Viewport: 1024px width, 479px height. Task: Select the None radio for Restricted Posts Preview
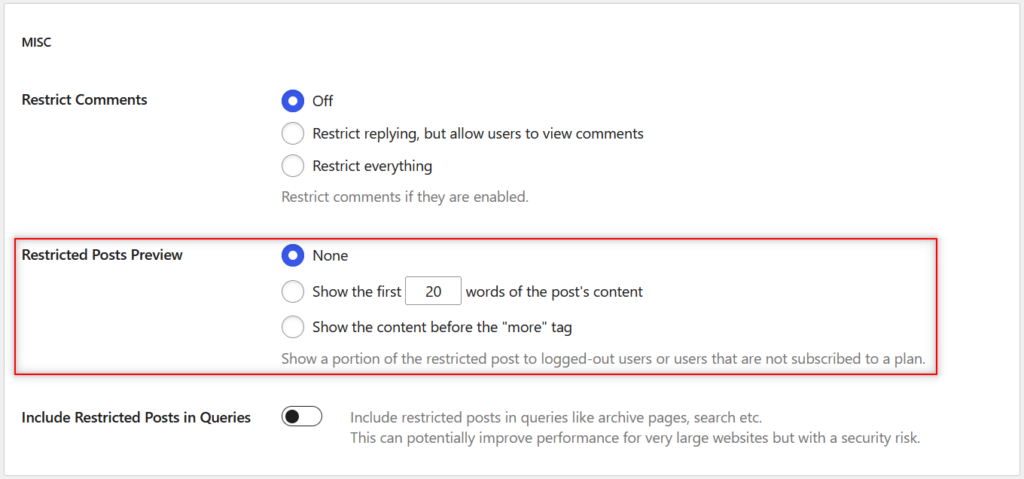293,256
